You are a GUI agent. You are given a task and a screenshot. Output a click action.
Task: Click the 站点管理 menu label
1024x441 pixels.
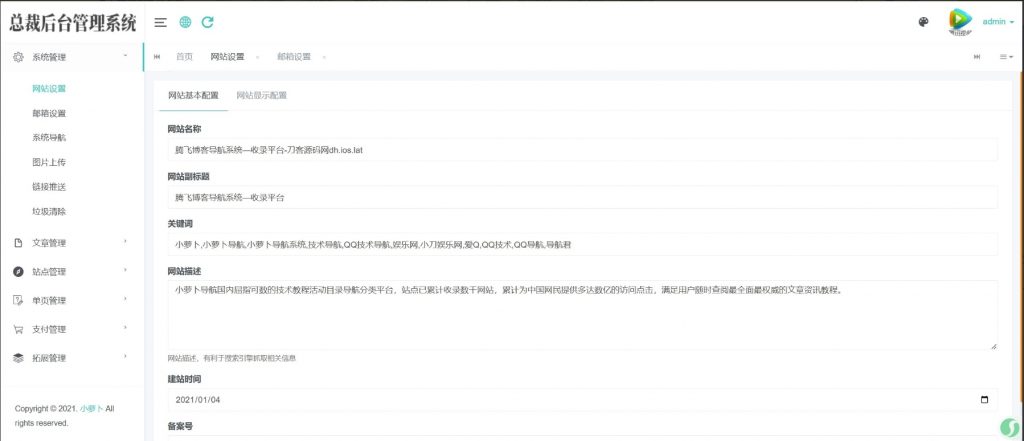[49, 272]
